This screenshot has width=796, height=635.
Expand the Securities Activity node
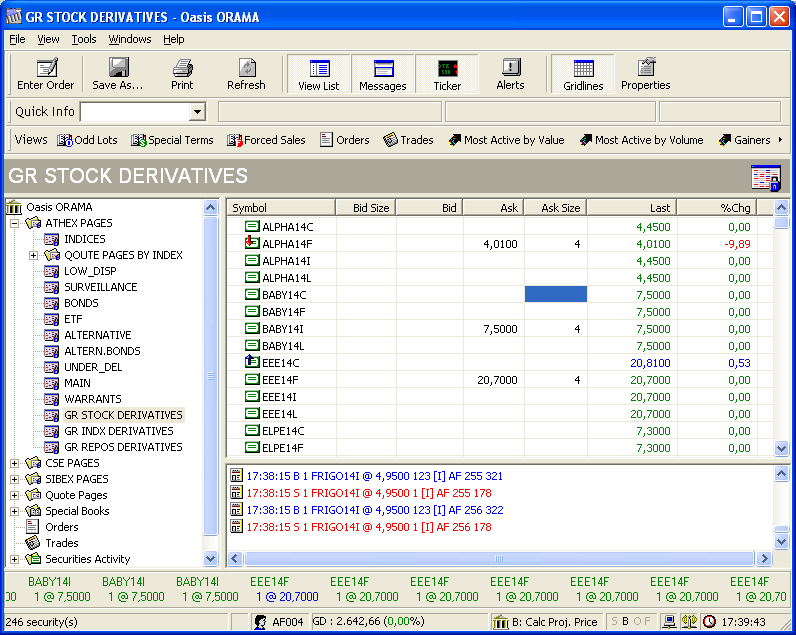(15, 559)
